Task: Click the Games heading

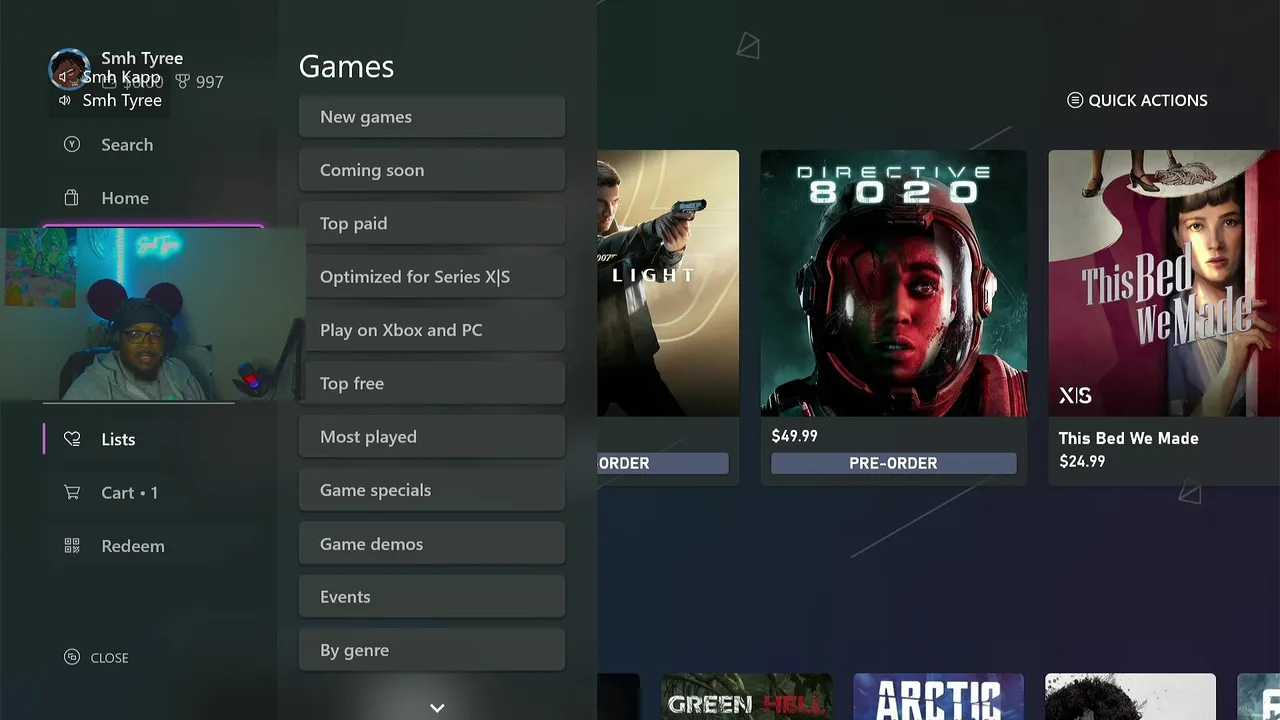Action: point(346,66)
